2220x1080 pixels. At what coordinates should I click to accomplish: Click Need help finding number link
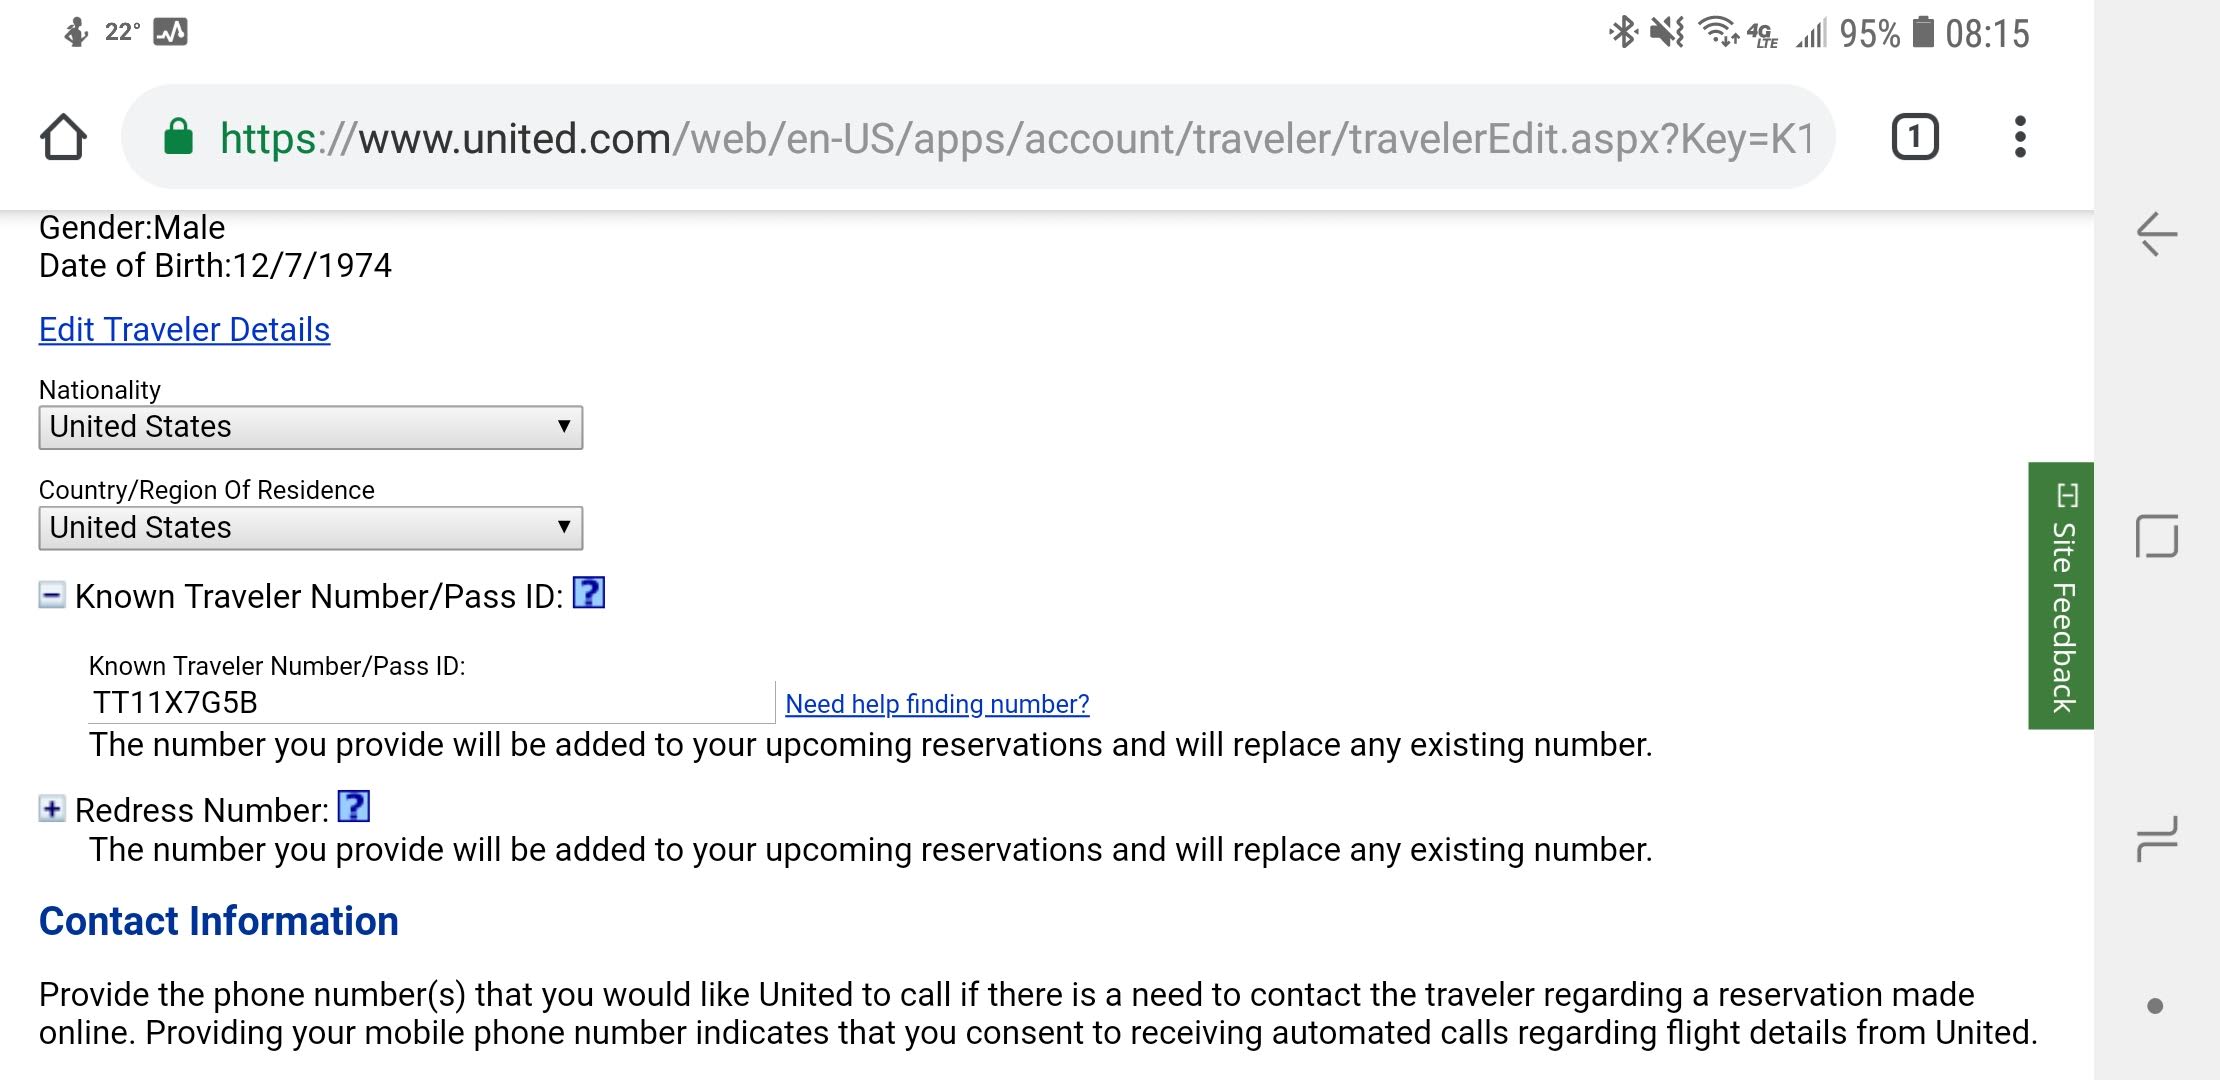point(937,704)
